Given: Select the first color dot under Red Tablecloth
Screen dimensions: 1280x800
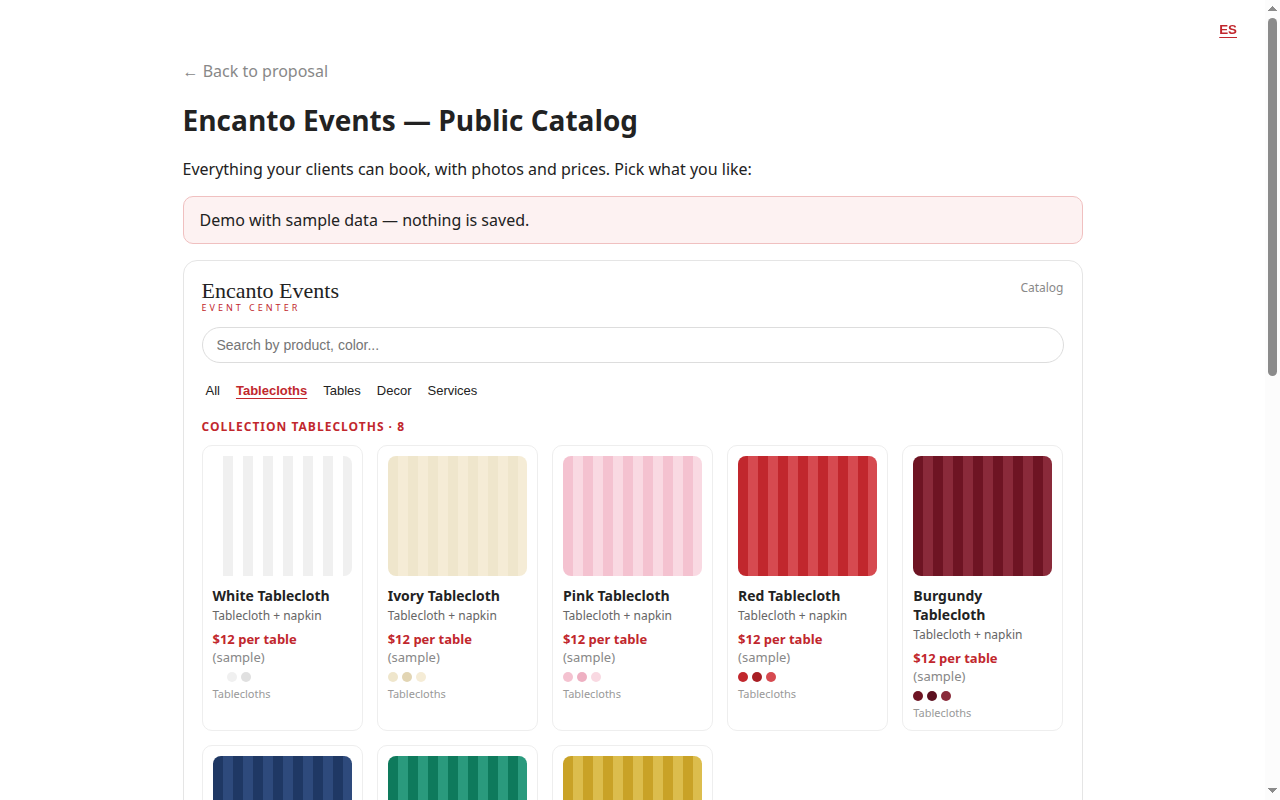Looking at the screenshot, I should pos(743,677).
